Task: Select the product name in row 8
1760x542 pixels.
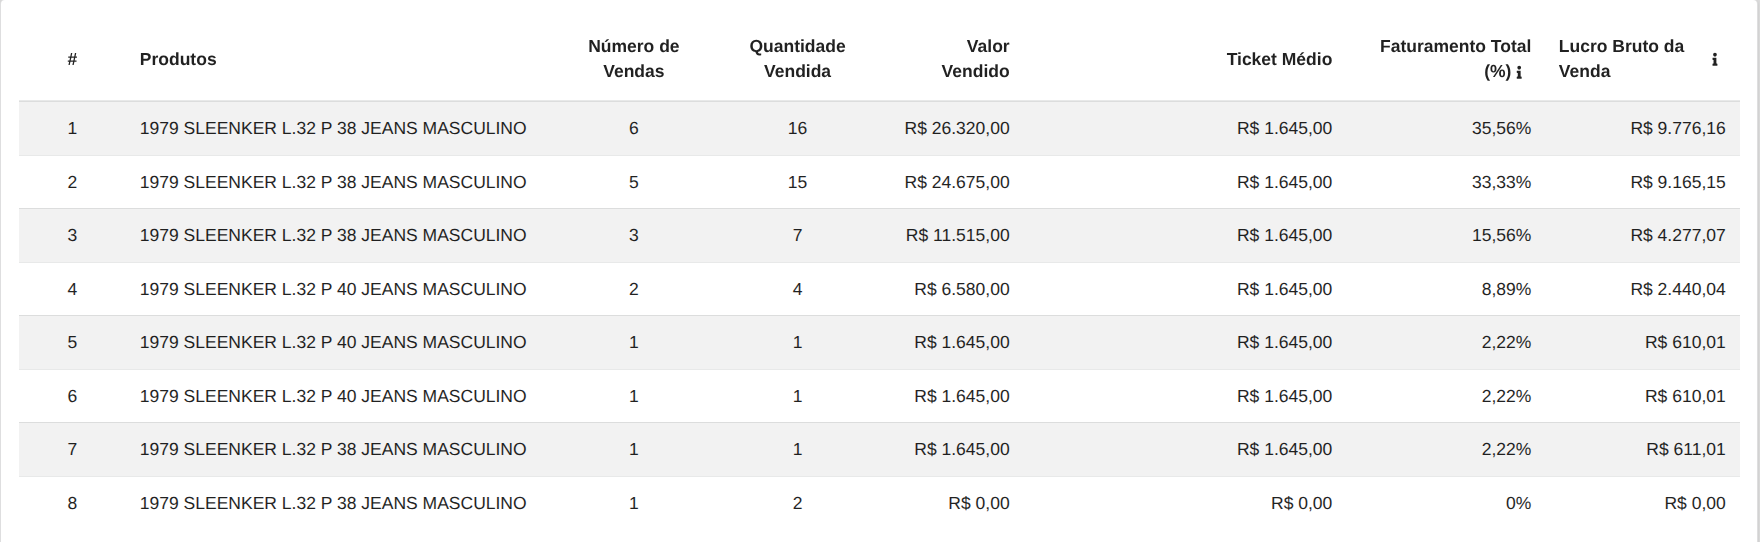Action: pyautogui.click(x=333, y=503)
